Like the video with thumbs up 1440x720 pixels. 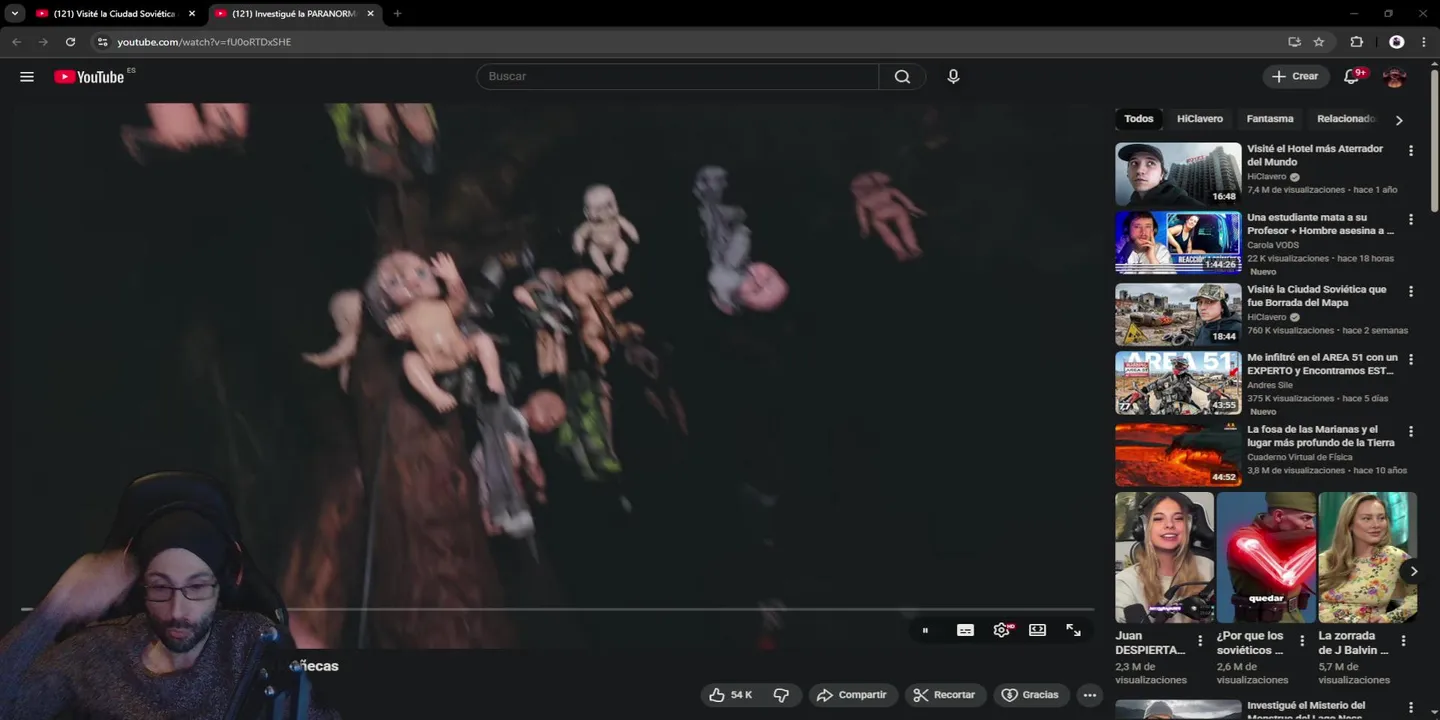coord(731,695)
